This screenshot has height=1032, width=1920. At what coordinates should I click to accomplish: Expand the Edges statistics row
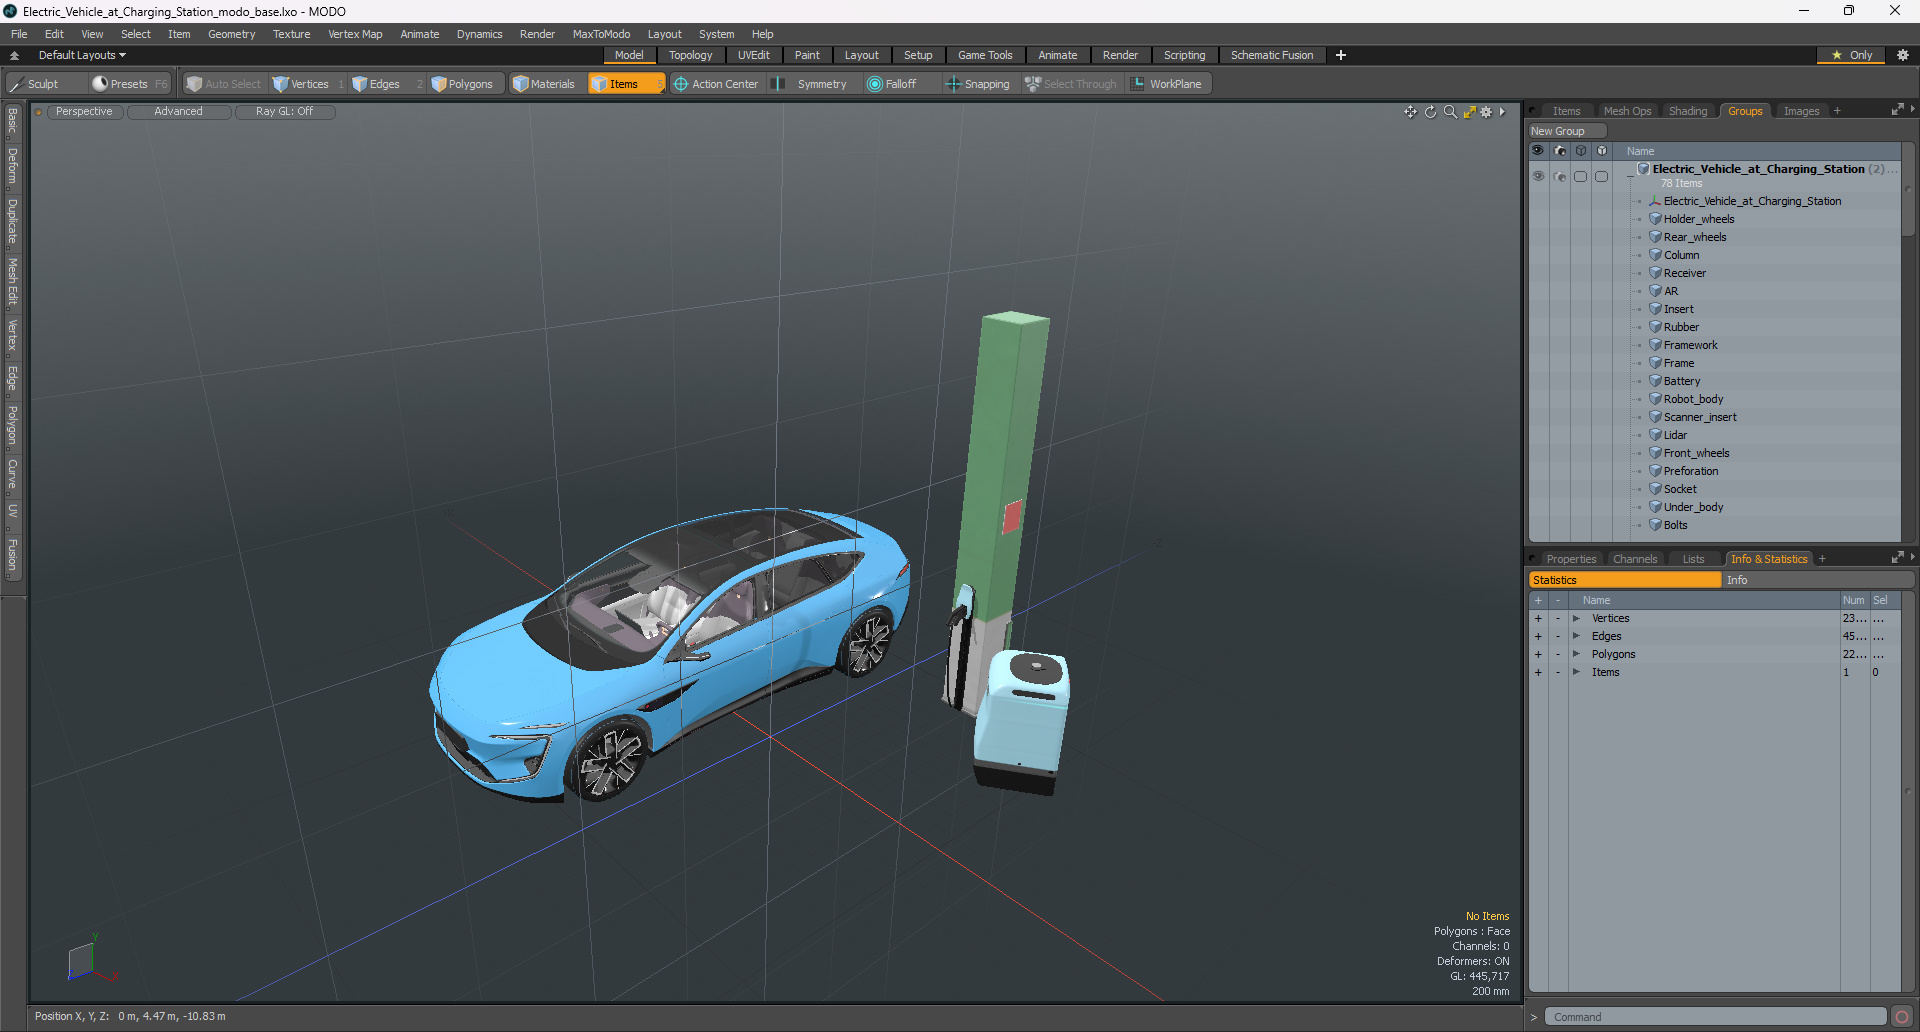click(1576, 637)
